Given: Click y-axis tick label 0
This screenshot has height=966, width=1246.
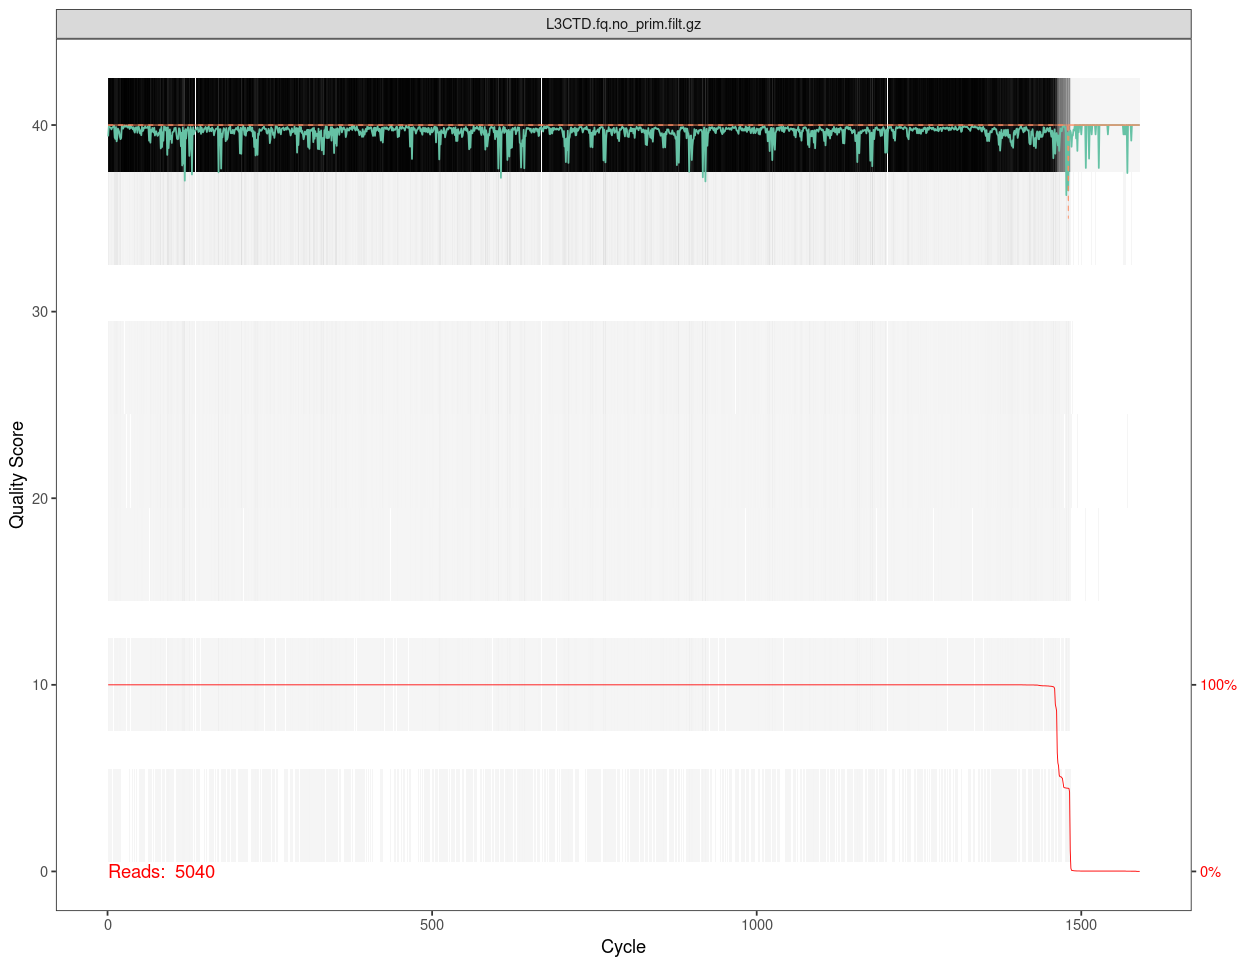Looking at the screenshot, I should [x=44, y=872].
